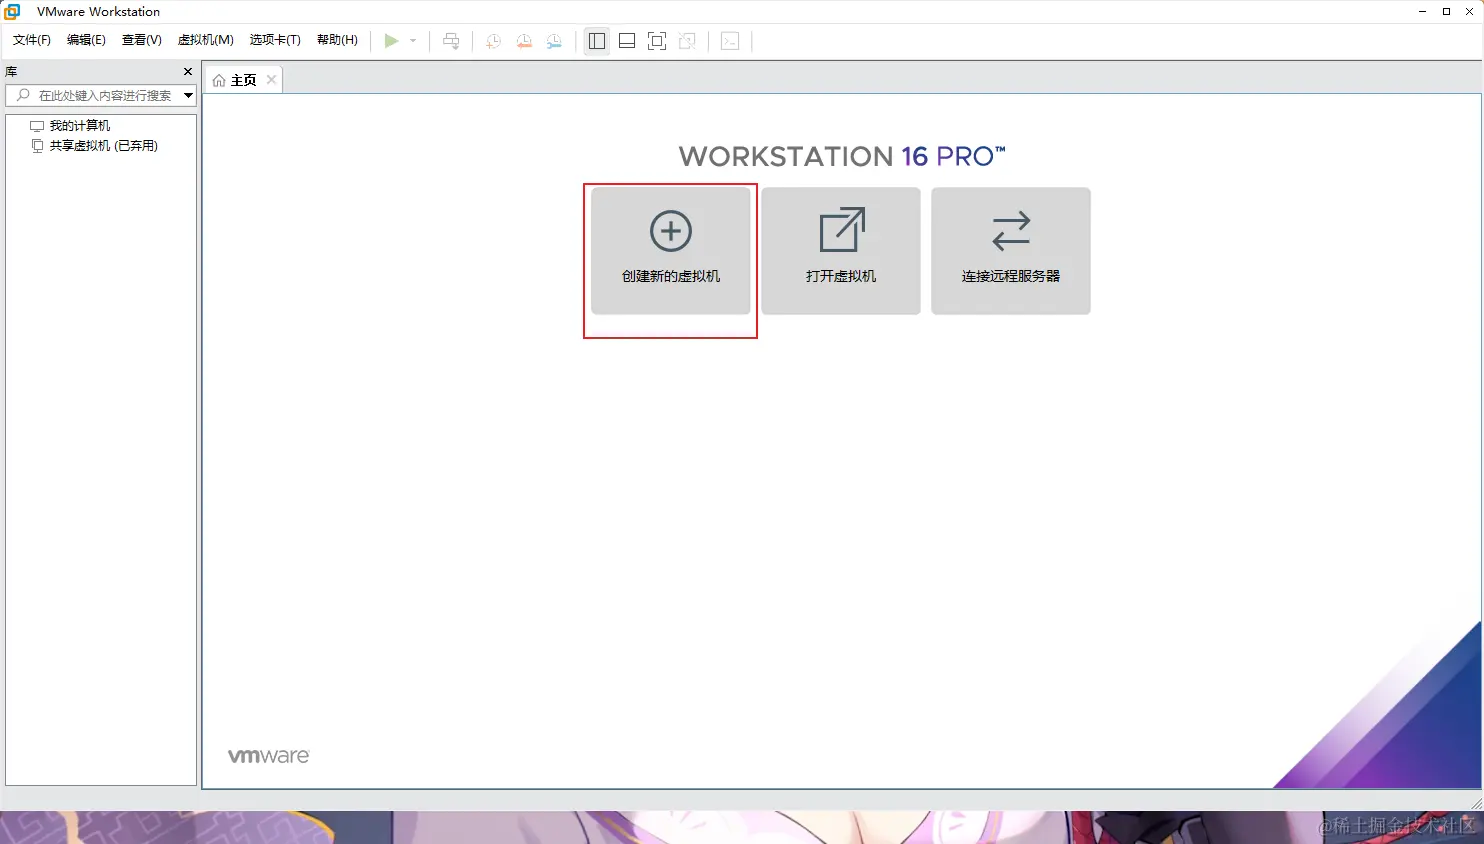Click the 连接远程服务器 button
The height and width of the screenshot is (844, 1484).
coord(1011,251)
